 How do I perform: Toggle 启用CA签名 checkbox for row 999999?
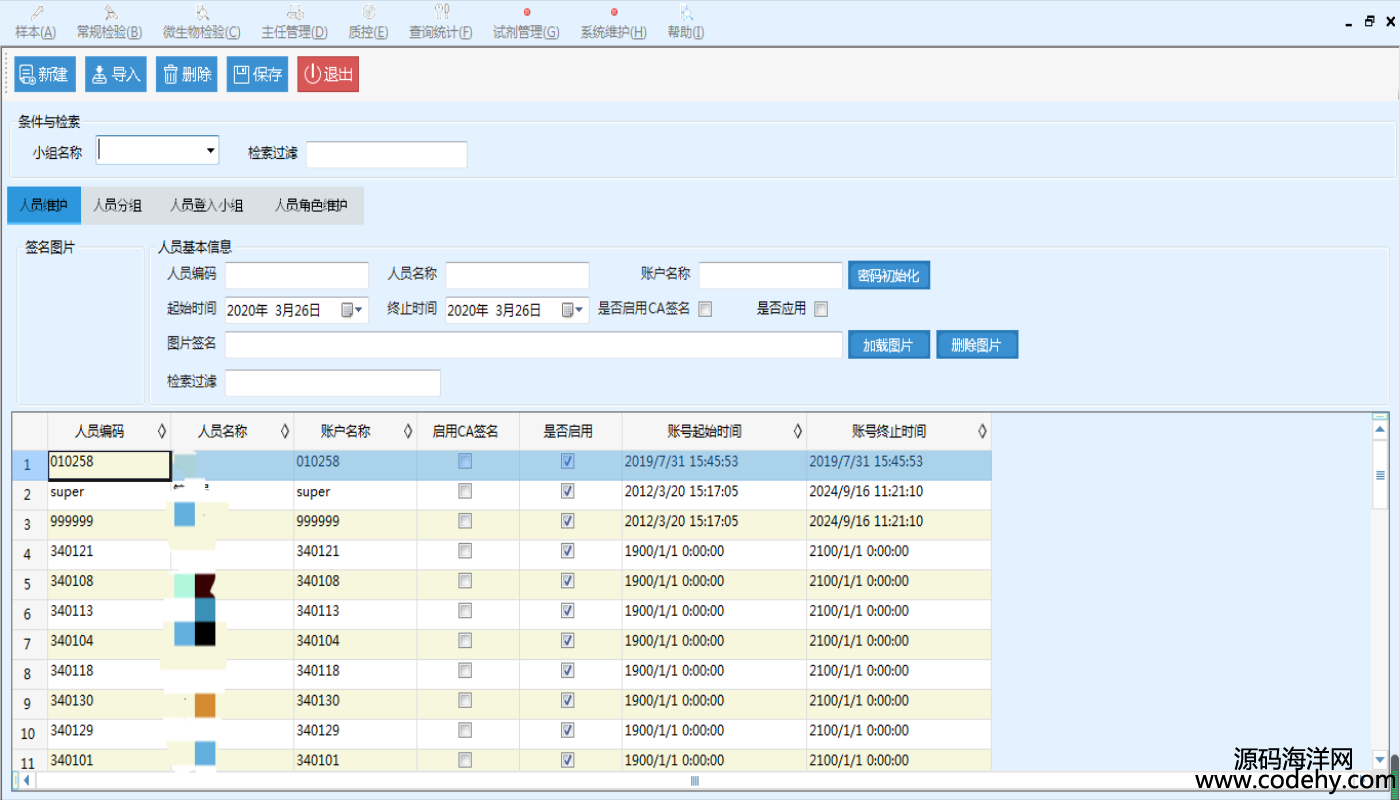pos(465,521)
